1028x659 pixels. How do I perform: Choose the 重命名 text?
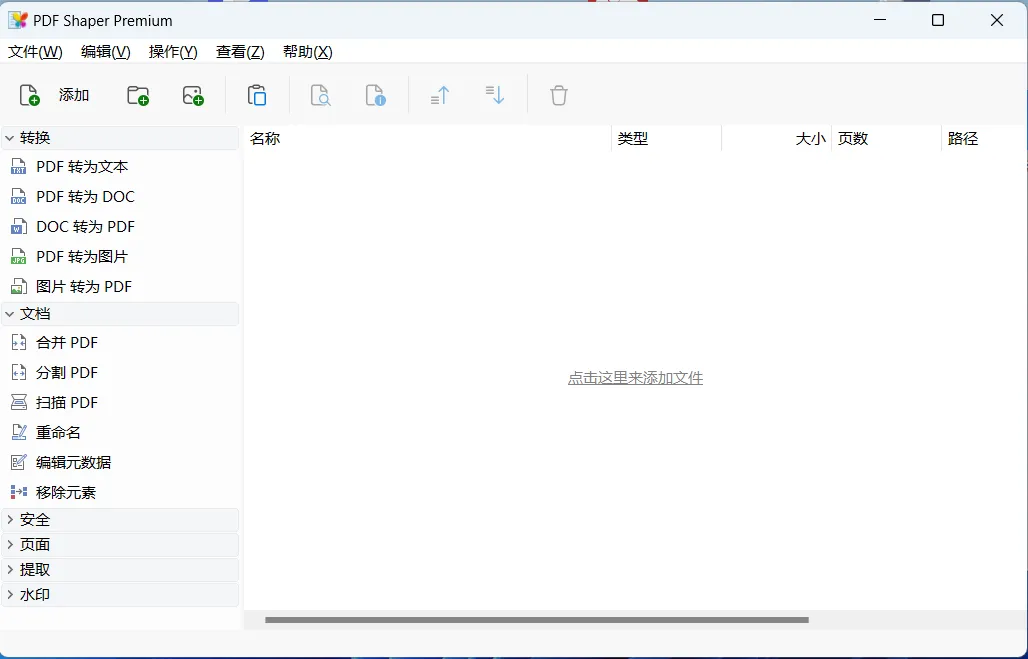tap(58, 432)
